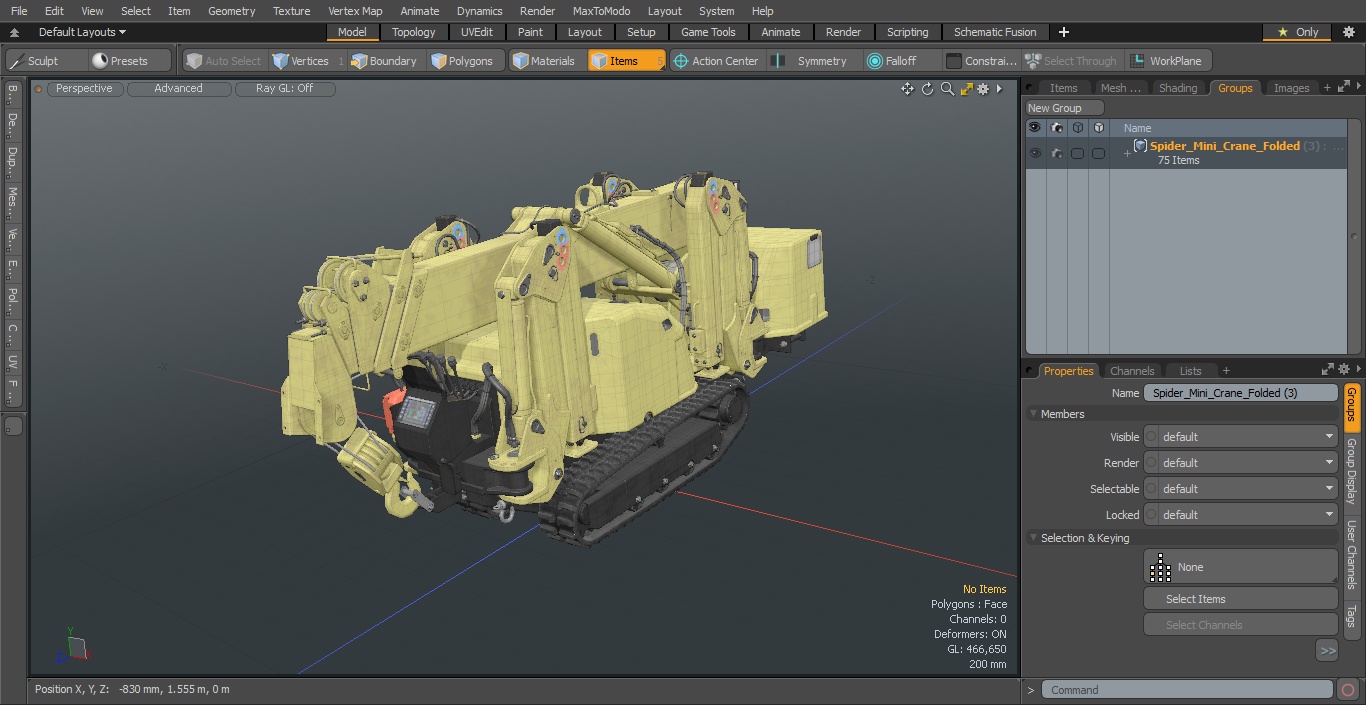
Task: Open the Action Center options
Action: click(x=716, y=61)
